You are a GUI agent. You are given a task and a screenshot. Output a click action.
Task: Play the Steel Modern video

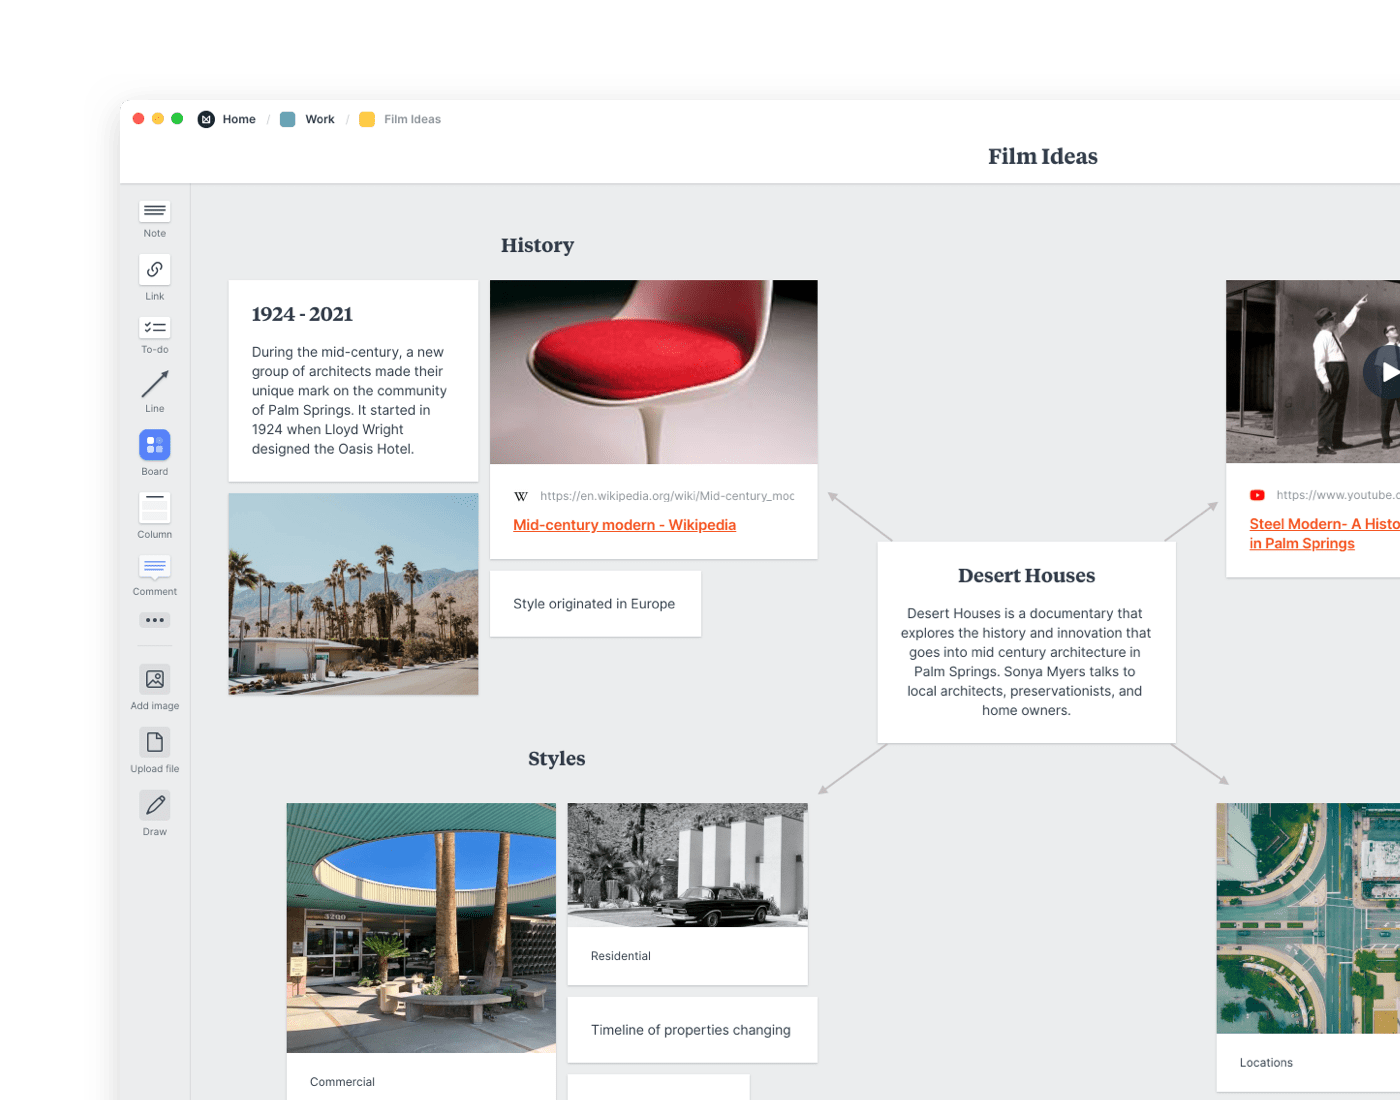coord(1386,372)
